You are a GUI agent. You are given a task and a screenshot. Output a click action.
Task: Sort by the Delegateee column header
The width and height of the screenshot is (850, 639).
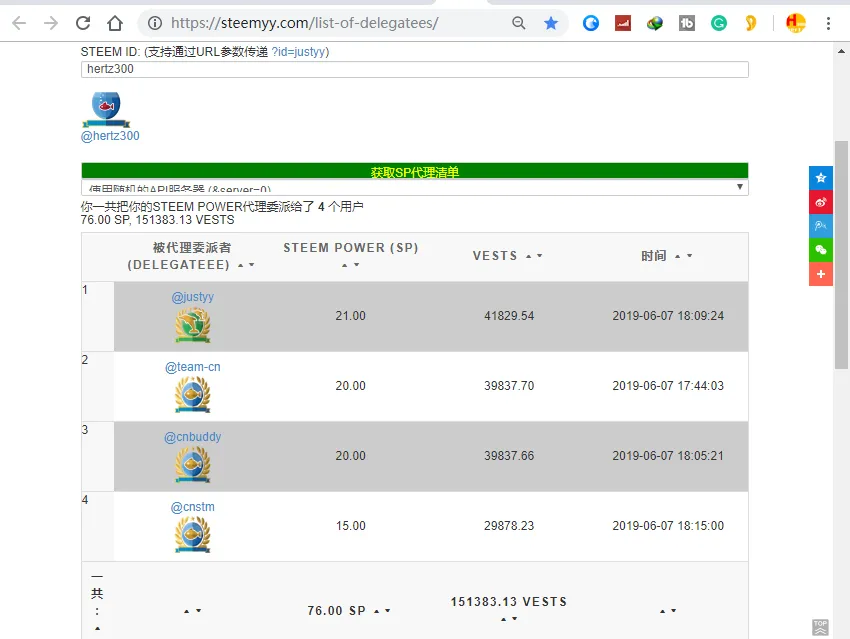click(191, 256)
